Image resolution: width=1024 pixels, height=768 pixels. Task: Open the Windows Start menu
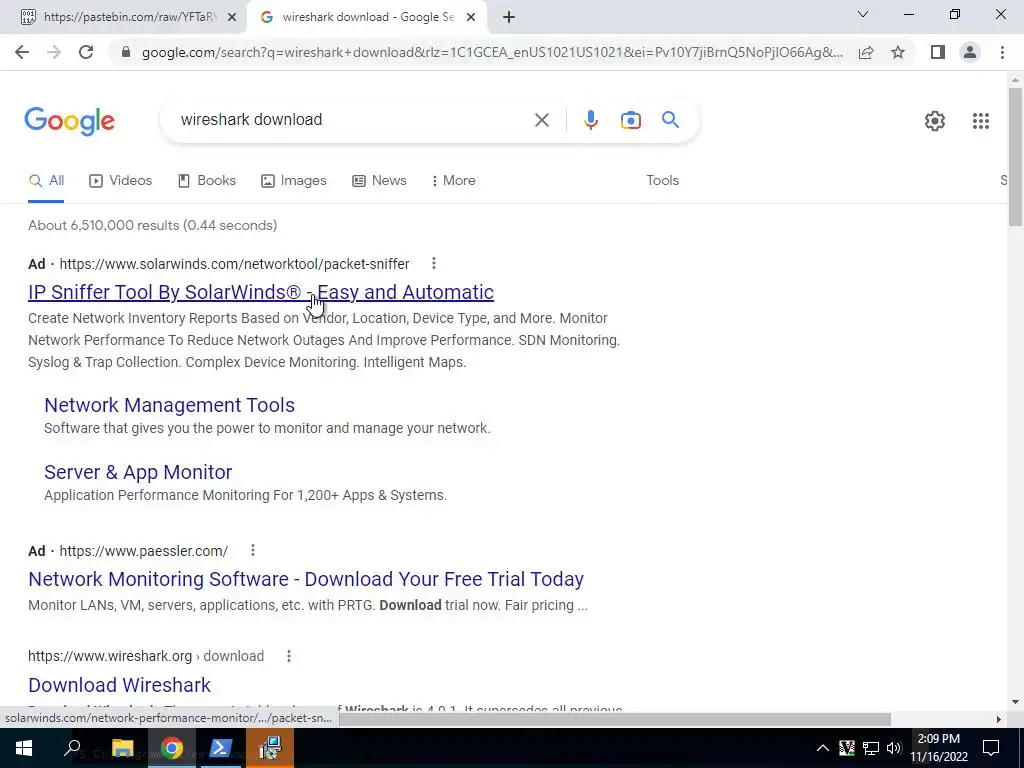click(23, 748)
